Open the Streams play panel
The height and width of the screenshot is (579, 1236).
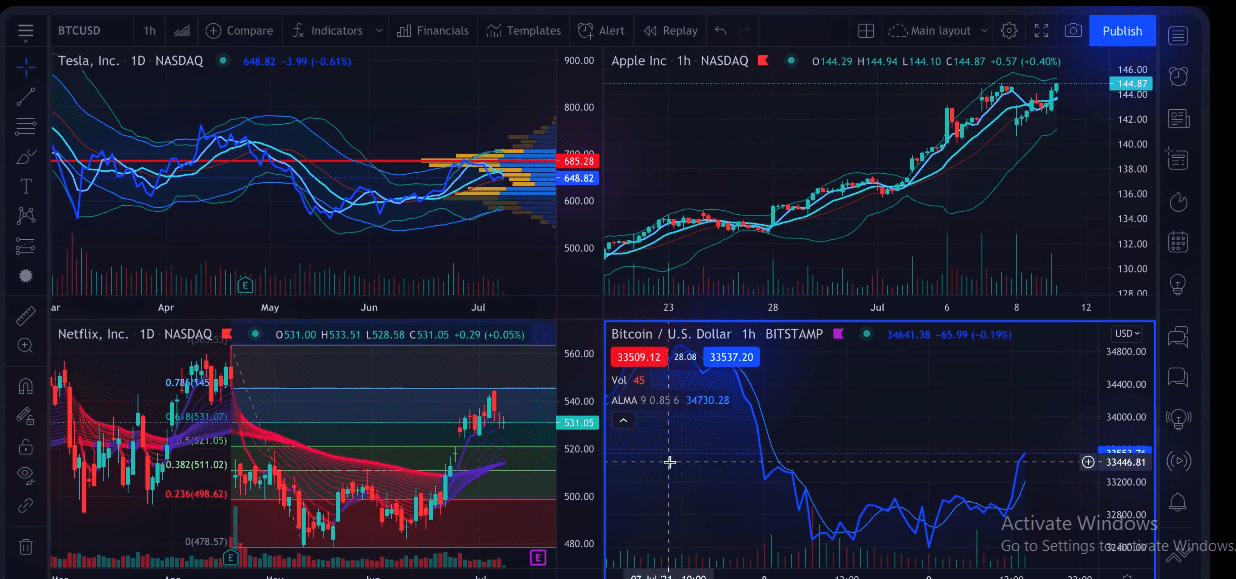point(1178,460)
